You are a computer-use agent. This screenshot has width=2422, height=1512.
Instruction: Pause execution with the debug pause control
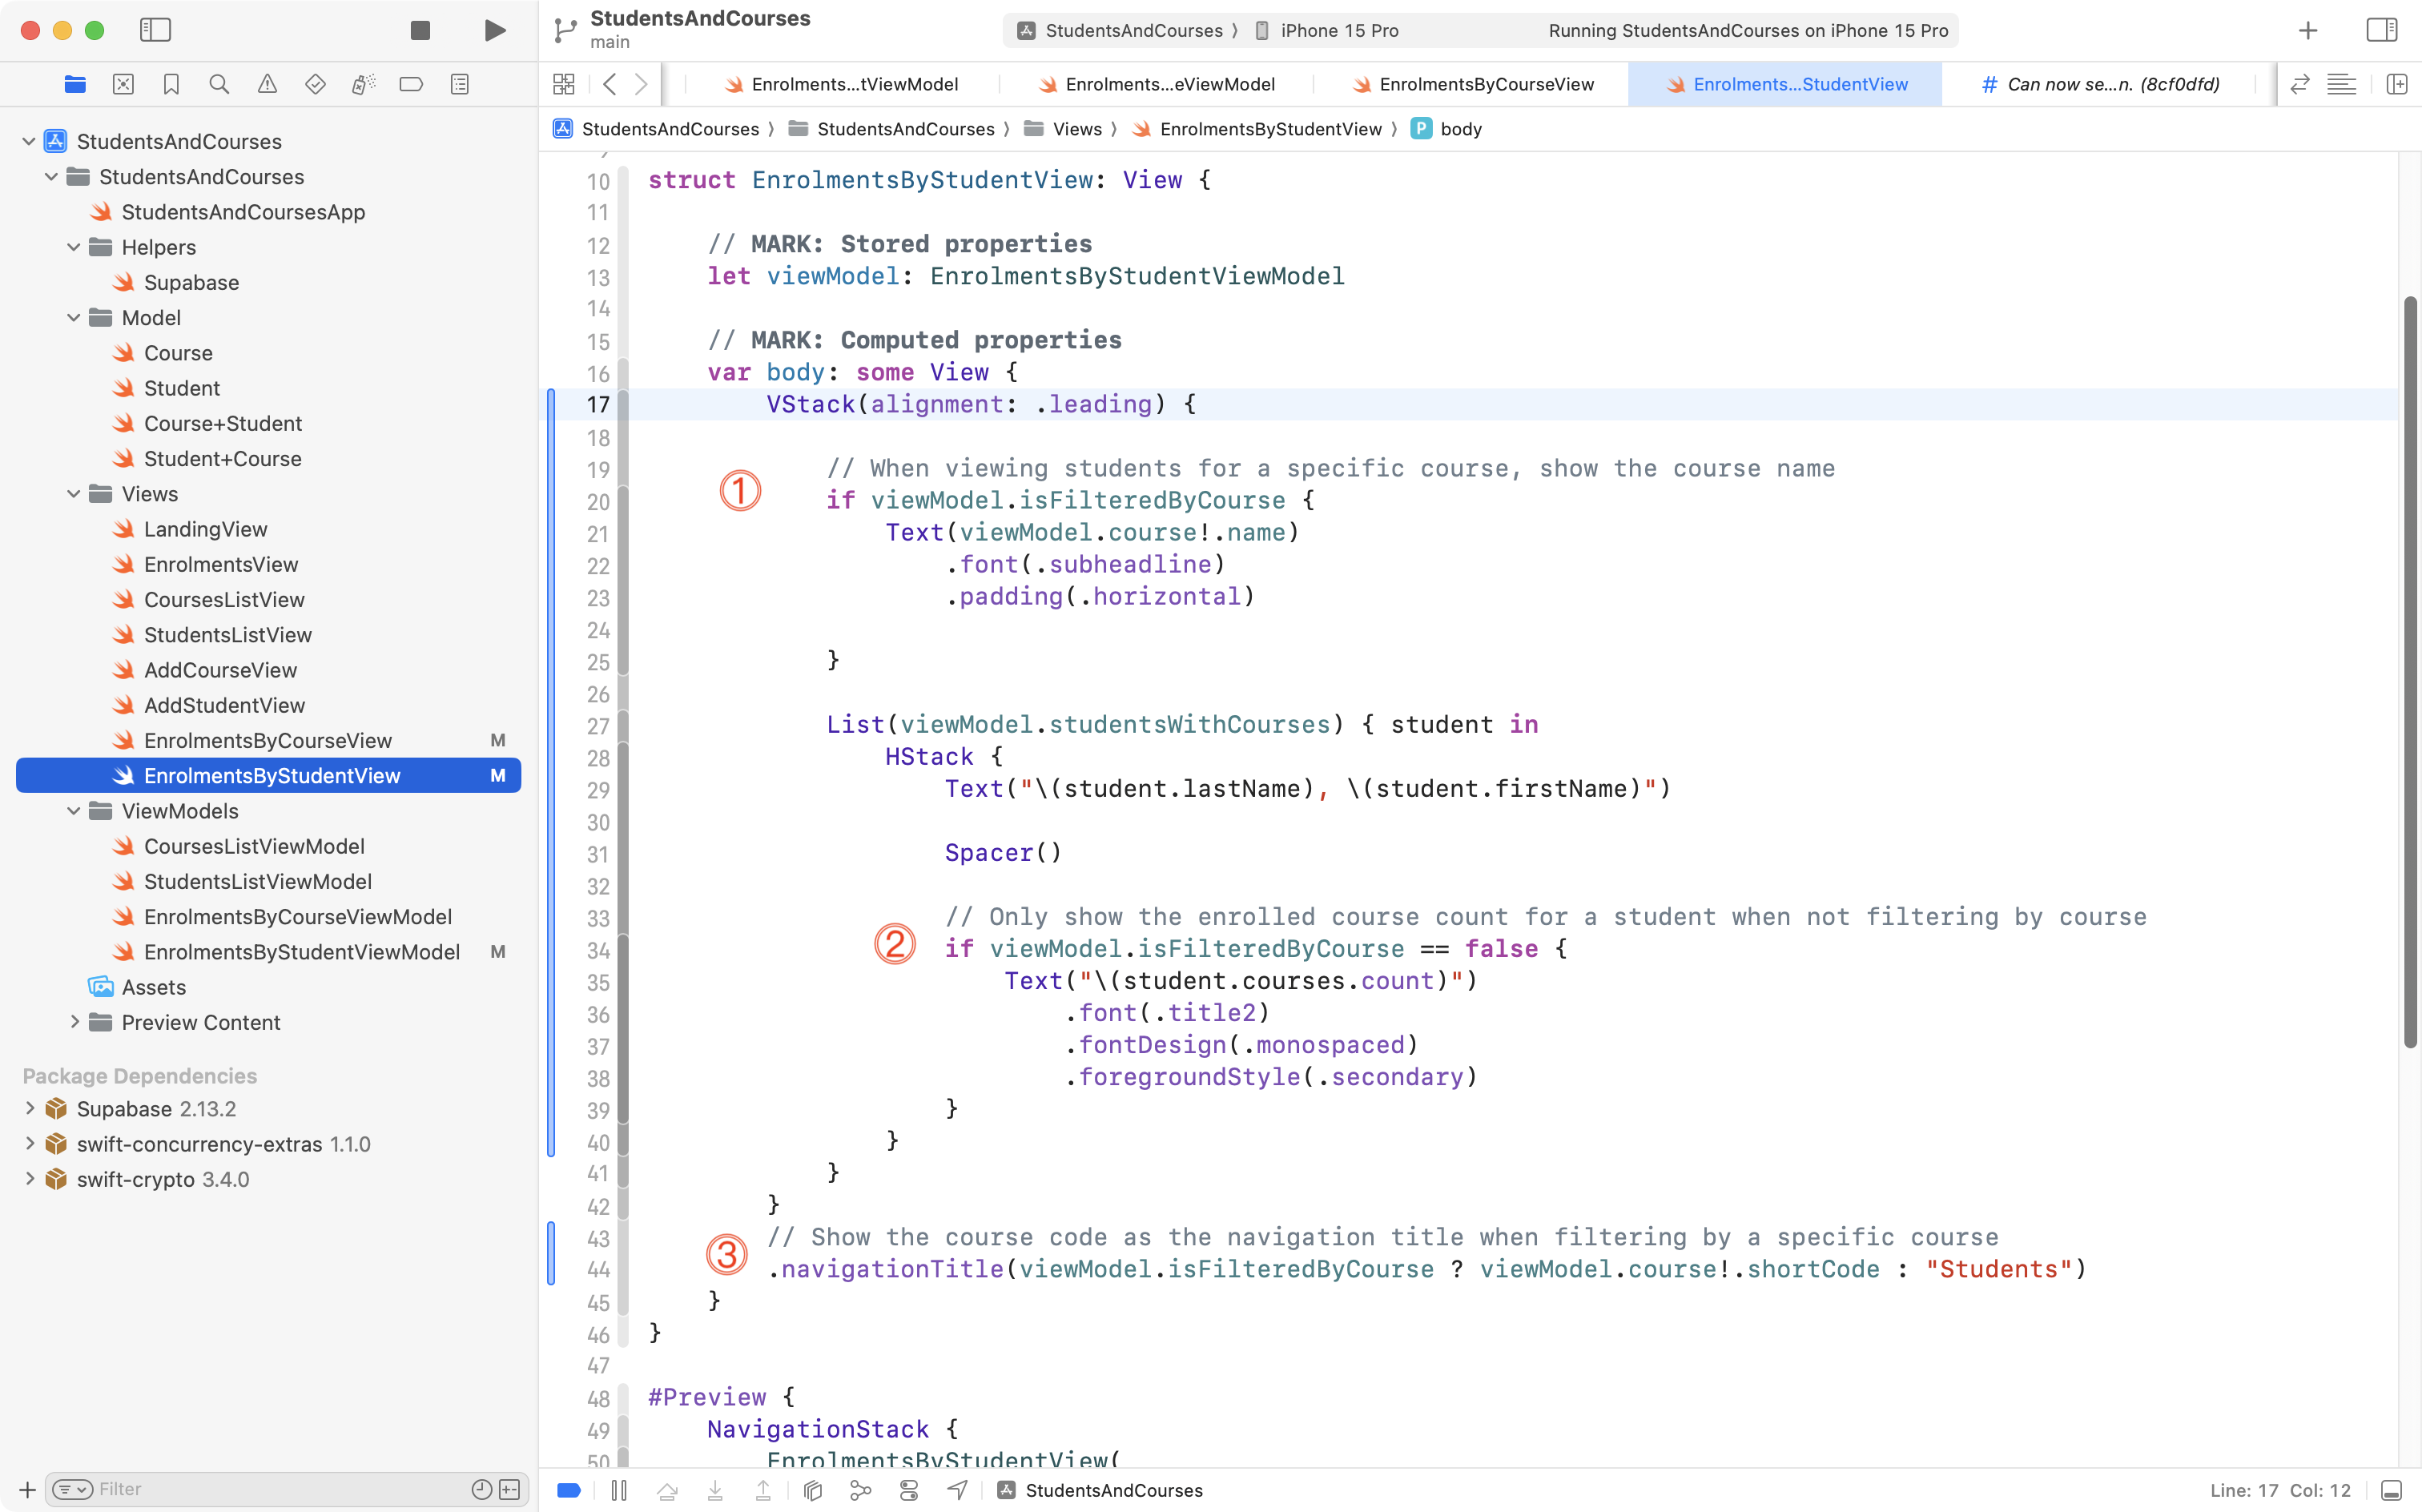coord(619,1489)
